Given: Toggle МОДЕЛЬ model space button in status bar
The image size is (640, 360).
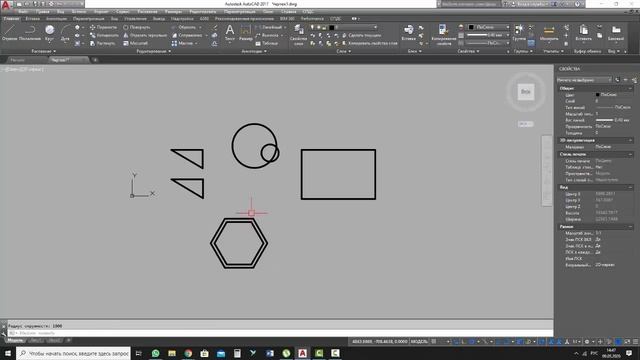Looking at the screenshot, I should (x=419, y=341).
